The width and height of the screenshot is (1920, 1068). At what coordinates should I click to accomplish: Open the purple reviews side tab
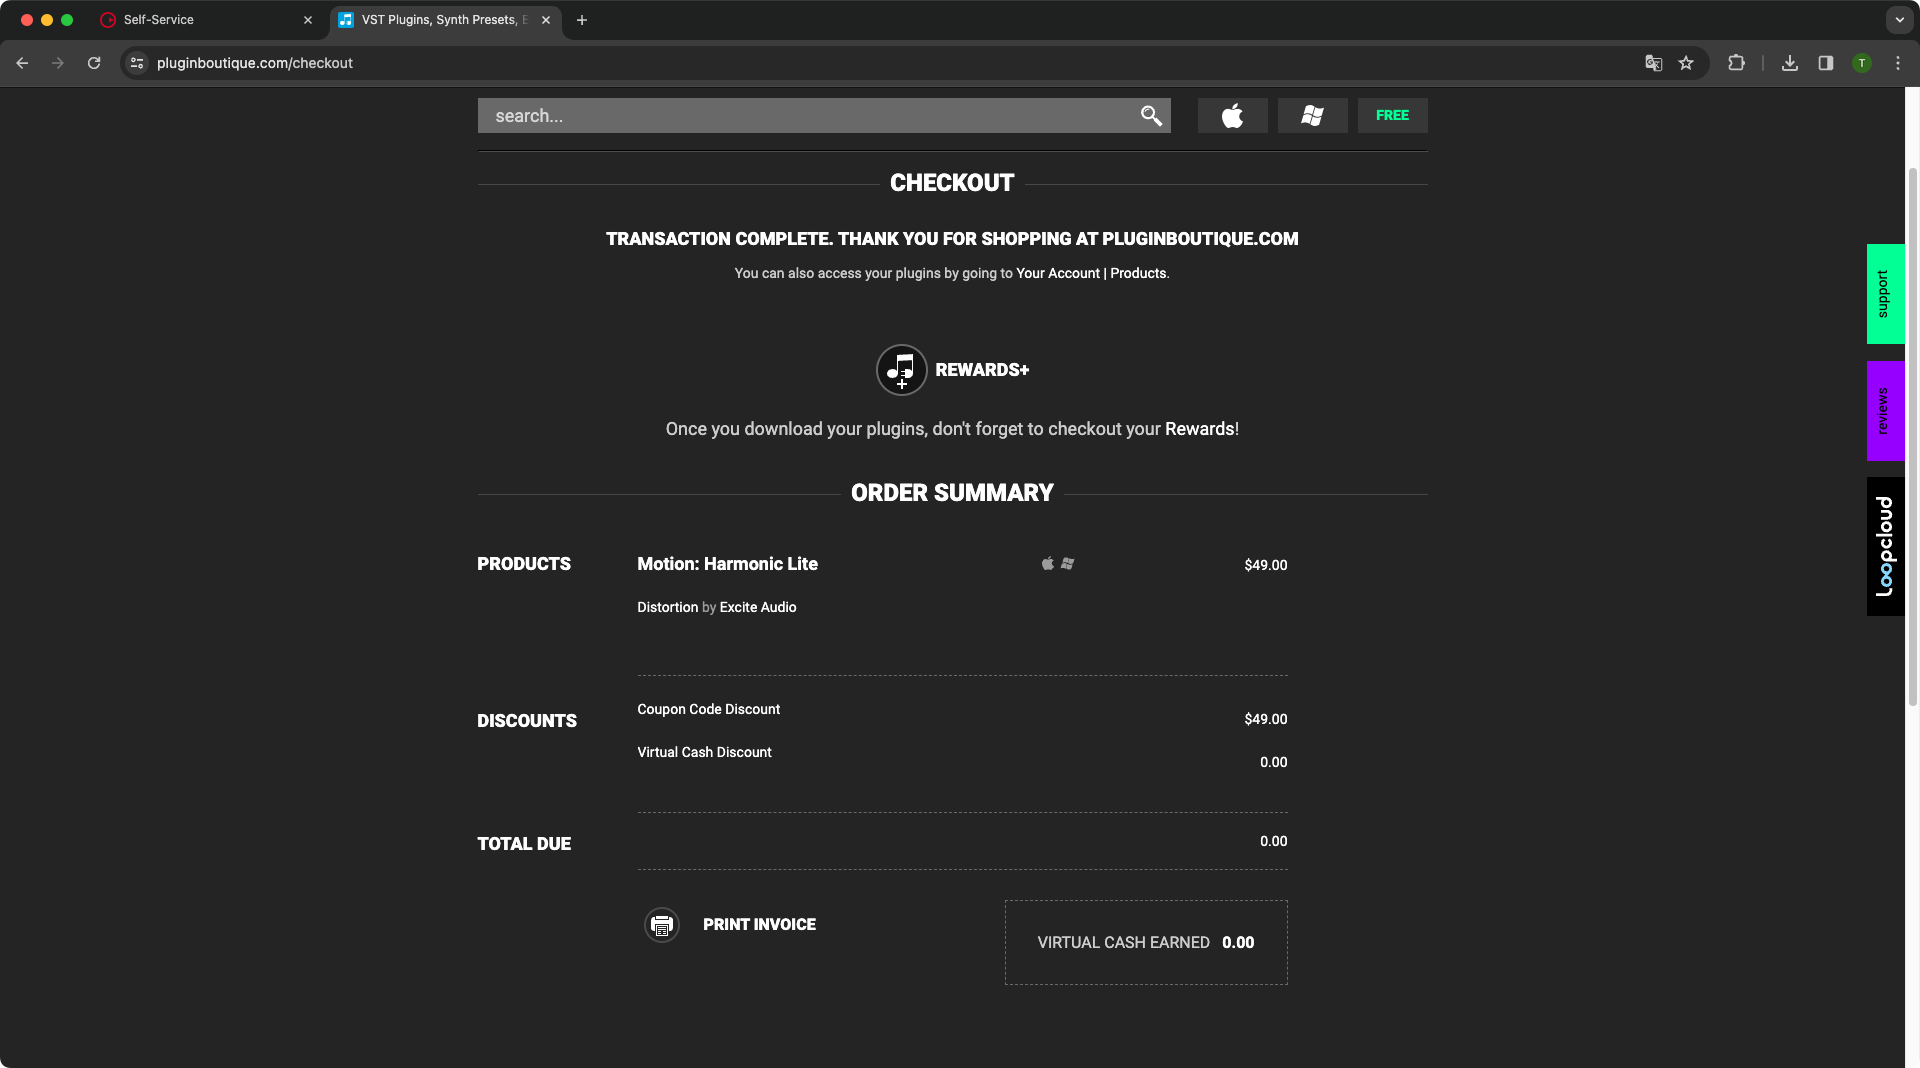(1885, 411)
